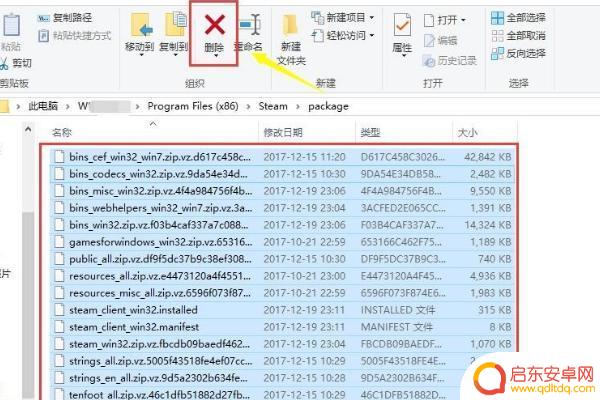This screenshot has width=600, height=400.
Task: Select file bins_win32.zip.vz.f03b4caf
Action: coord(284,225)
